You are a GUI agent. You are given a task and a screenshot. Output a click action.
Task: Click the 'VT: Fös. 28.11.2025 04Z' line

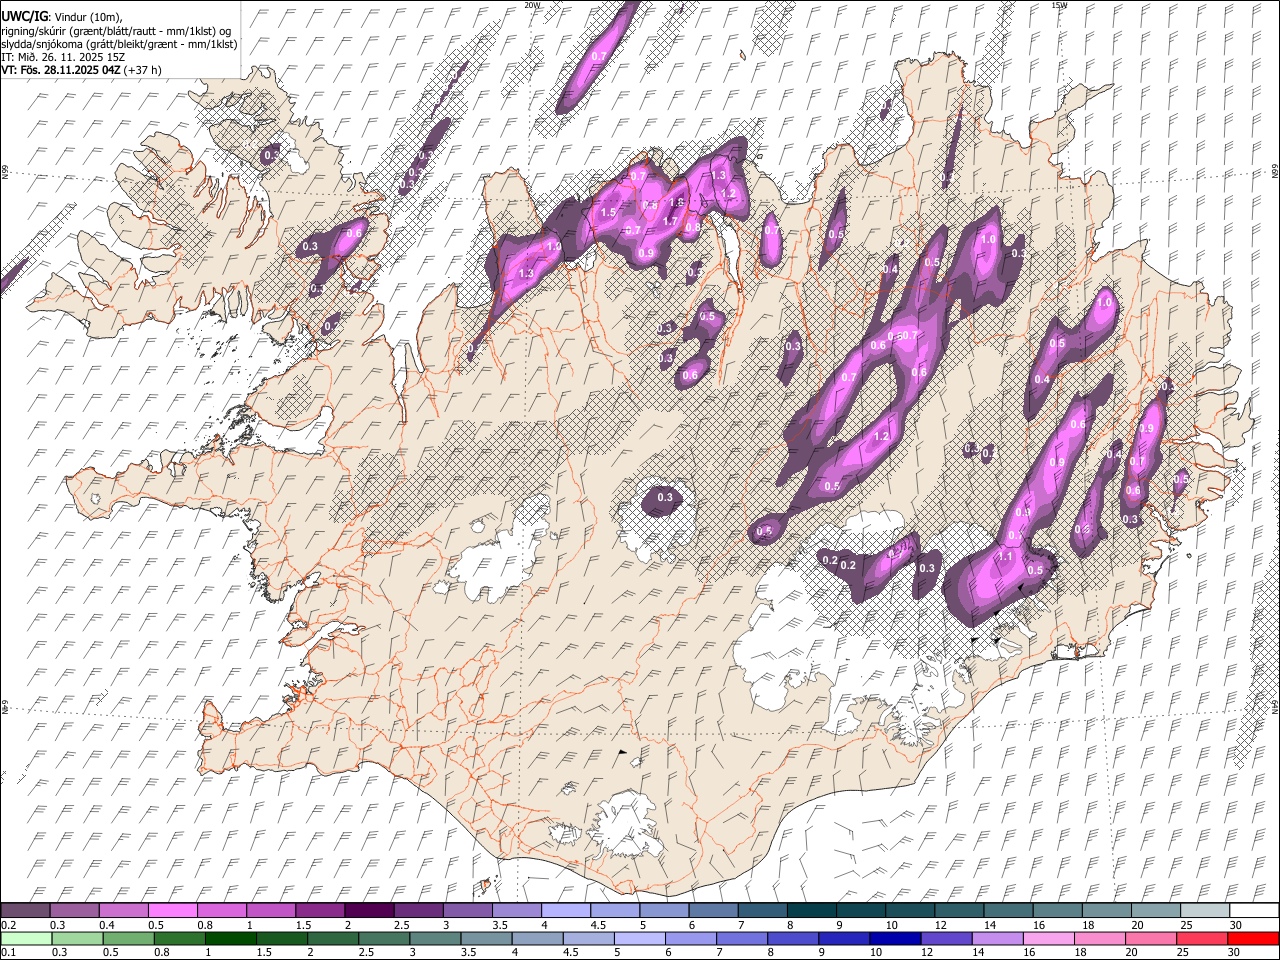click(61, 70)
